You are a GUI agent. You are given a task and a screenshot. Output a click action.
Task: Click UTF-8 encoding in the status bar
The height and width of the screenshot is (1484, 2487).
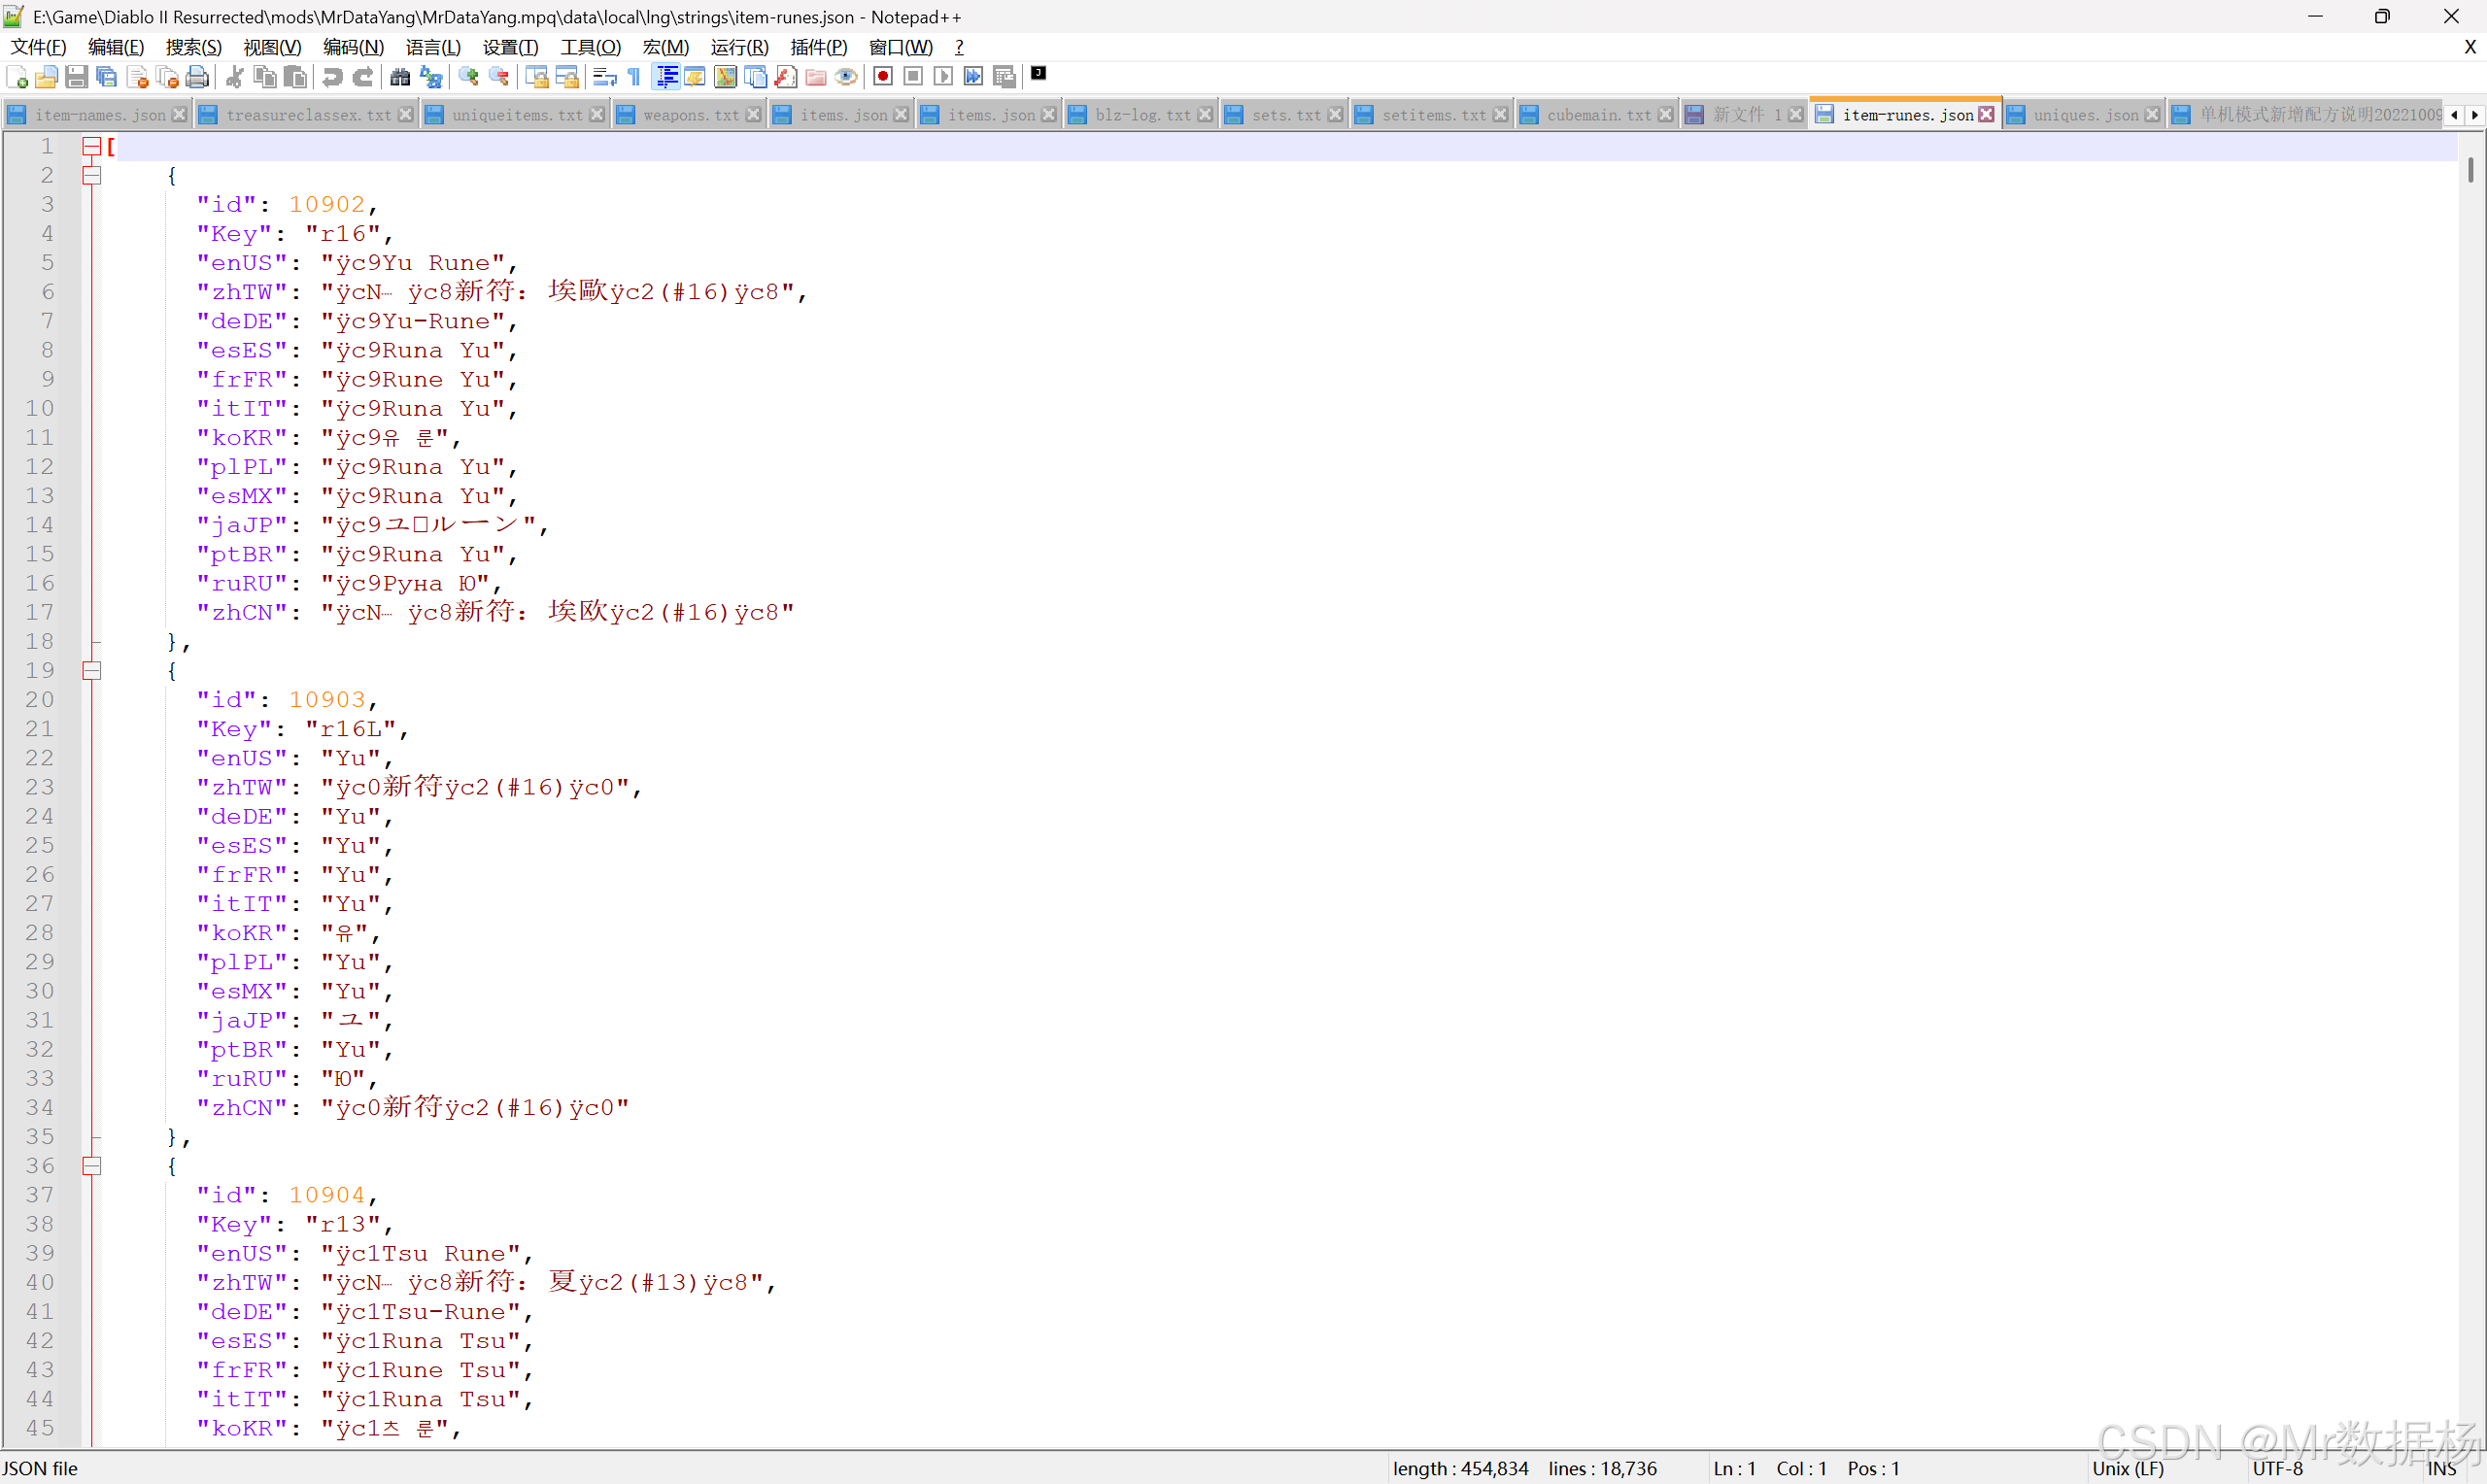pos(2277,1468)
